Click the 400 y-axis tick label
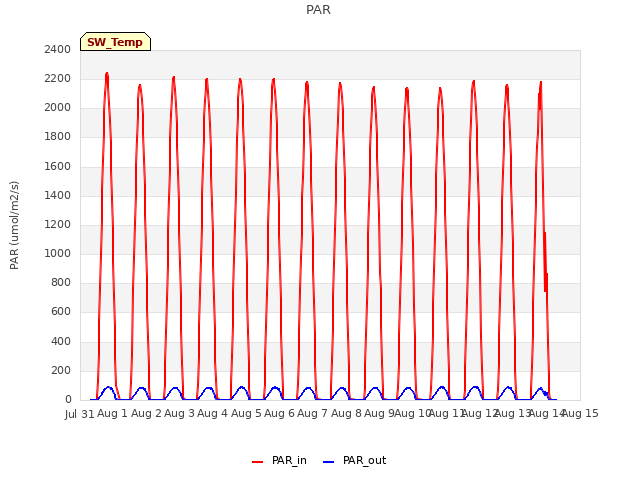The image size is (640, 480). [x=61, y=342]
